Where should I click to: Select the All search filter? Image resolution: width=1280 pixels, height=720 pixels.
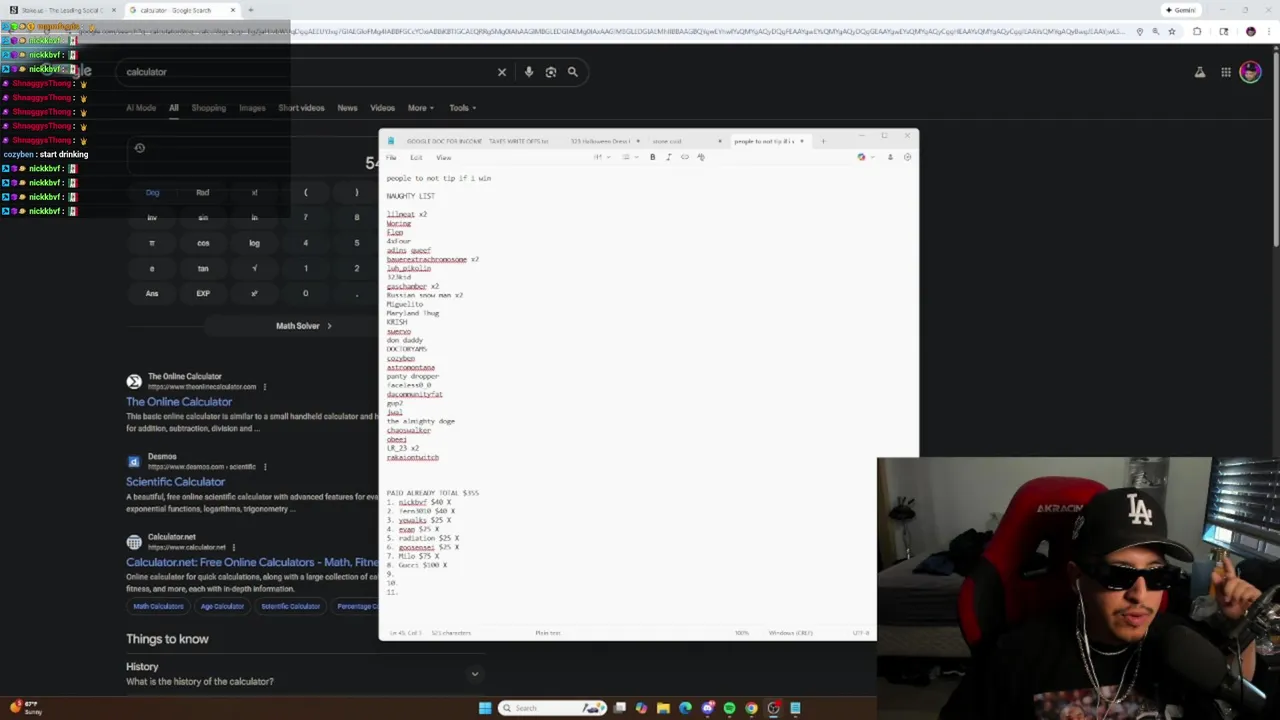point(174,108)
